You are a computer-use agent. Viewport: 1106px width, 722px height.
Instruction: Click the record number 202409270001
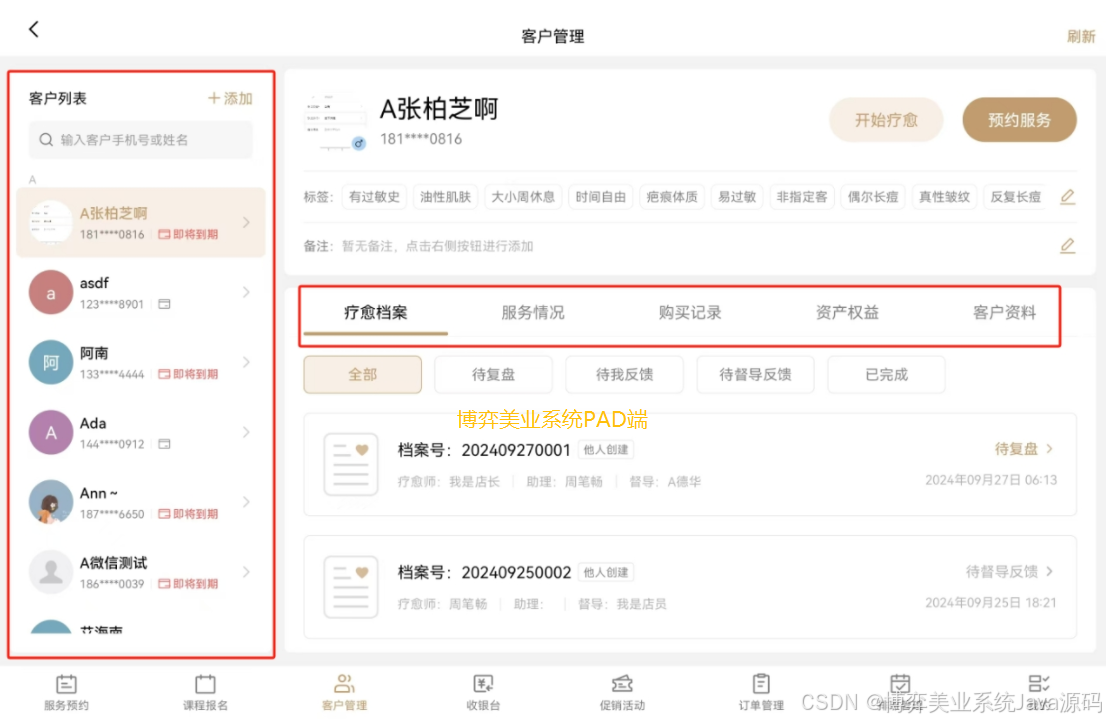516,450
